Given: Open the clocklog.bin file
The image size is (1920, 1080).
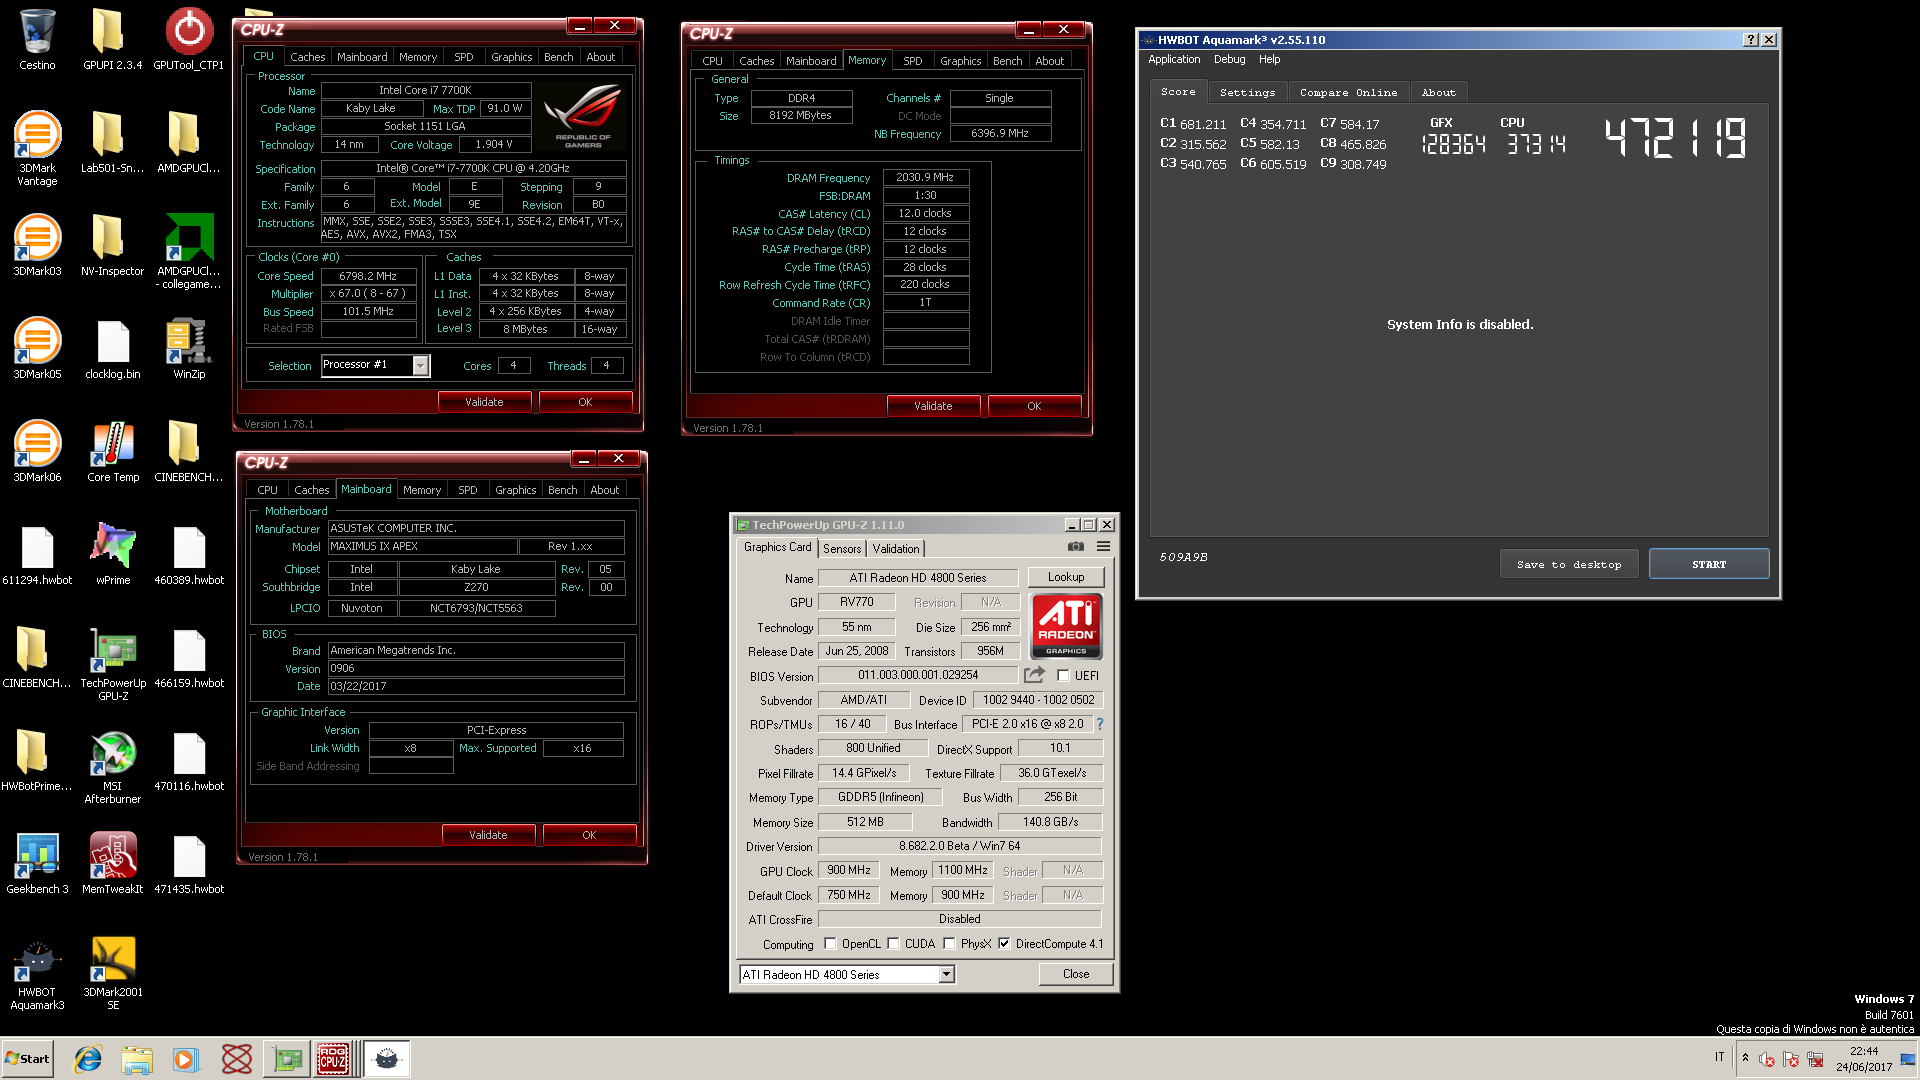Looking at the screenshot, I should click(112, 348).
